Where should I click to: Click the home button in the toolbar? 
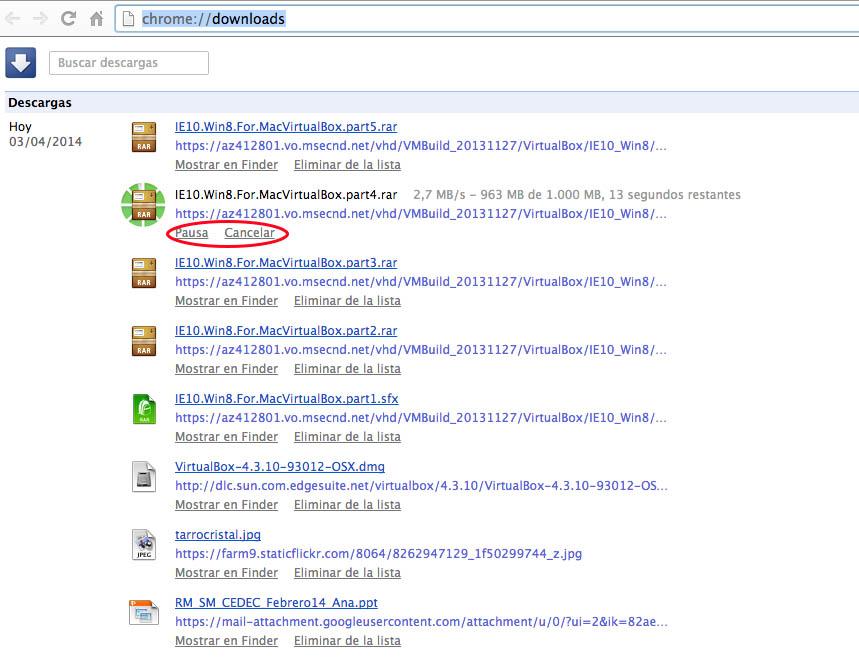pyautogui.click(x=96, y=19)
